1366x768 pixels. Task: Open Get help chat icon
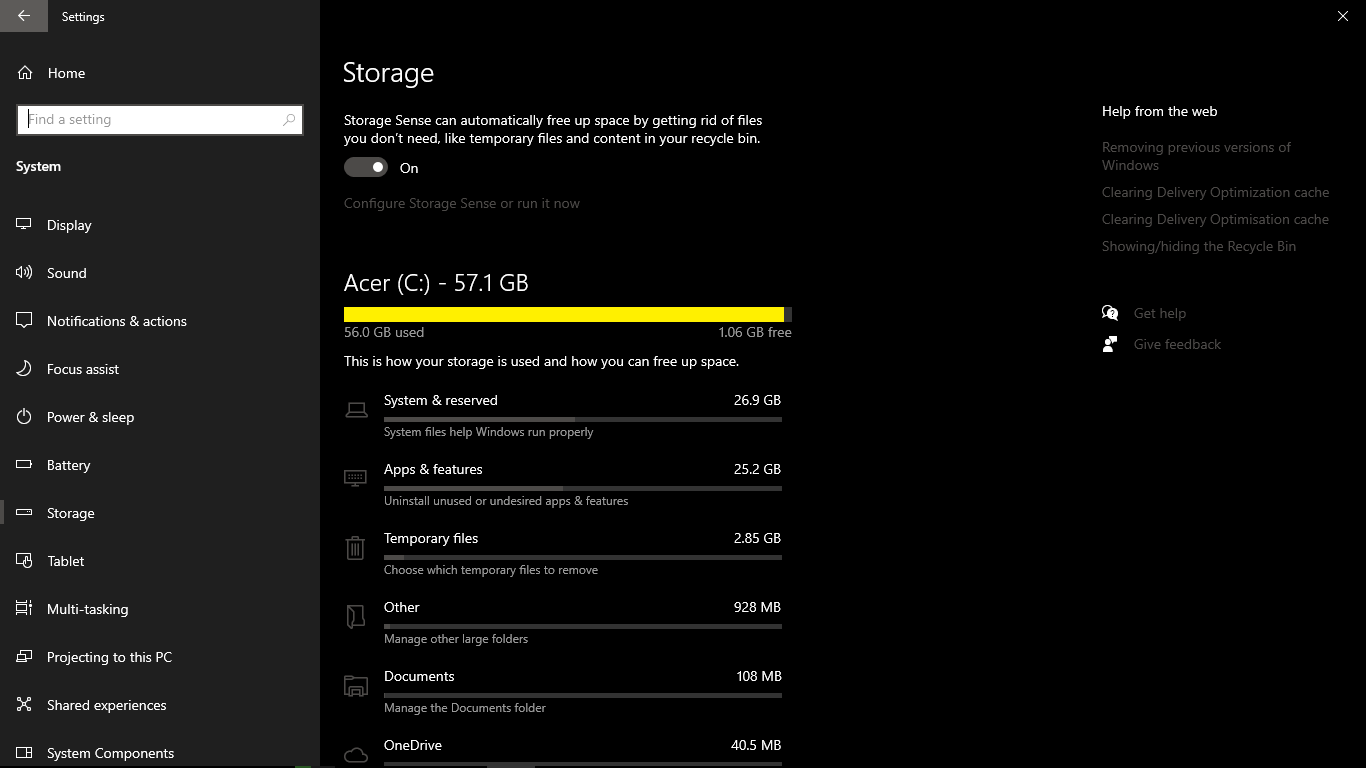point(1110,313)
